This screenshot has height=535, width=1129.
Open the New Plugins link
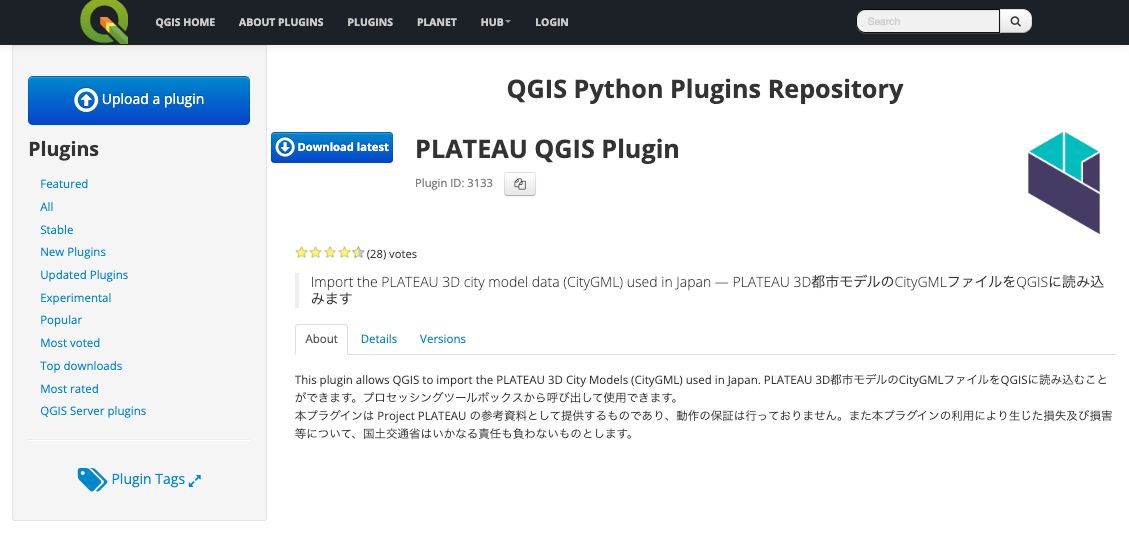[x=73, y=252]
